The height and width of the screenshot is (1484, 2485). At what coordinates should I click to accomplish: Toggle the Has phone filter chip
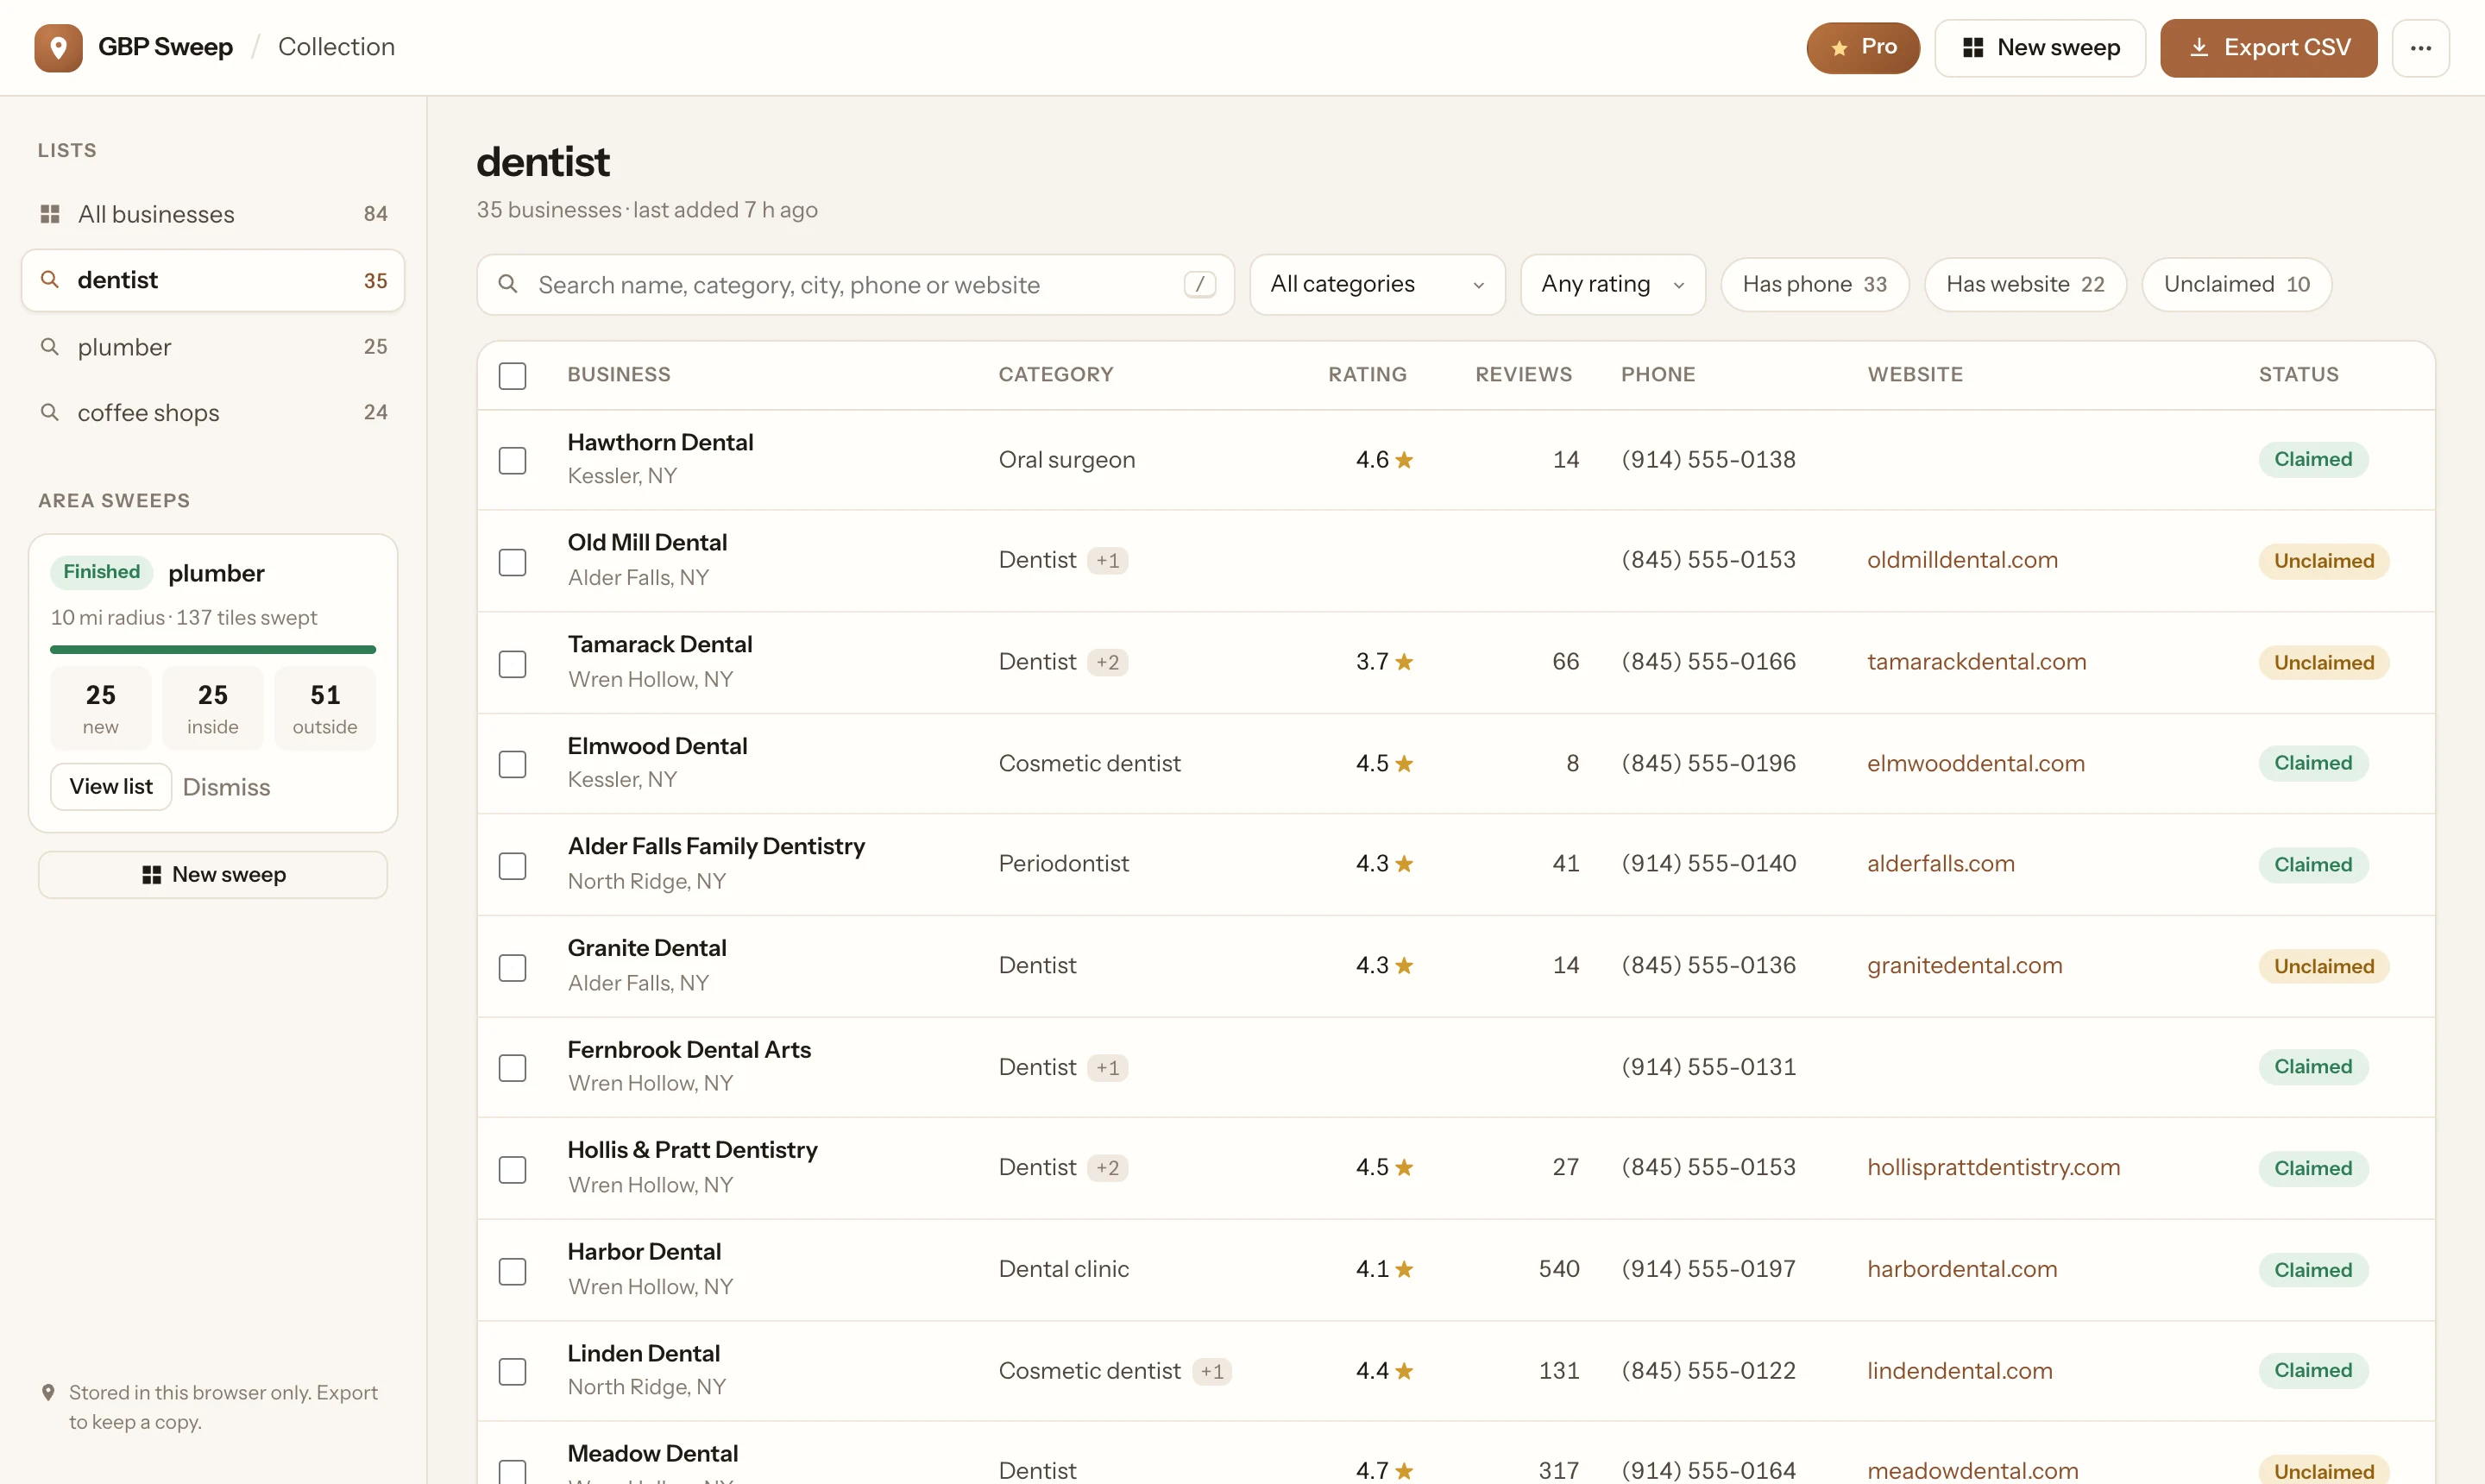(x=1814, y=284)
